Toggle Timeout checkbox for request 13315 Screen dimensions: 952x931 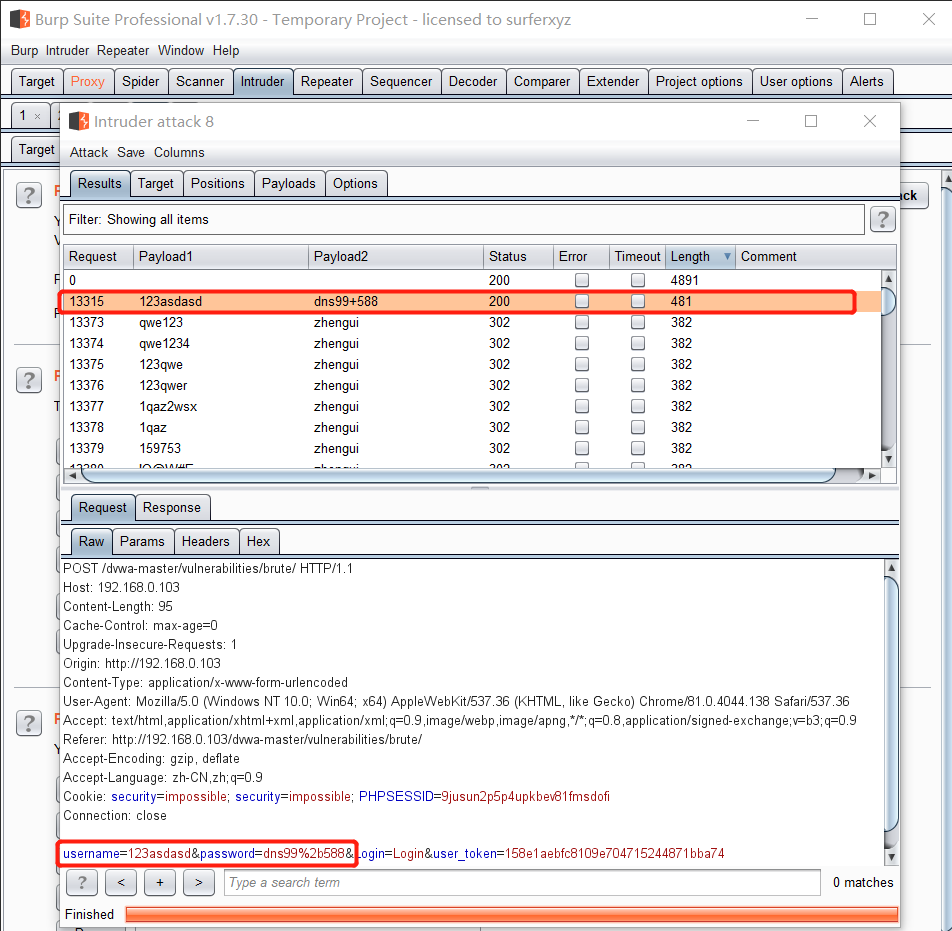tap(638, 301)
